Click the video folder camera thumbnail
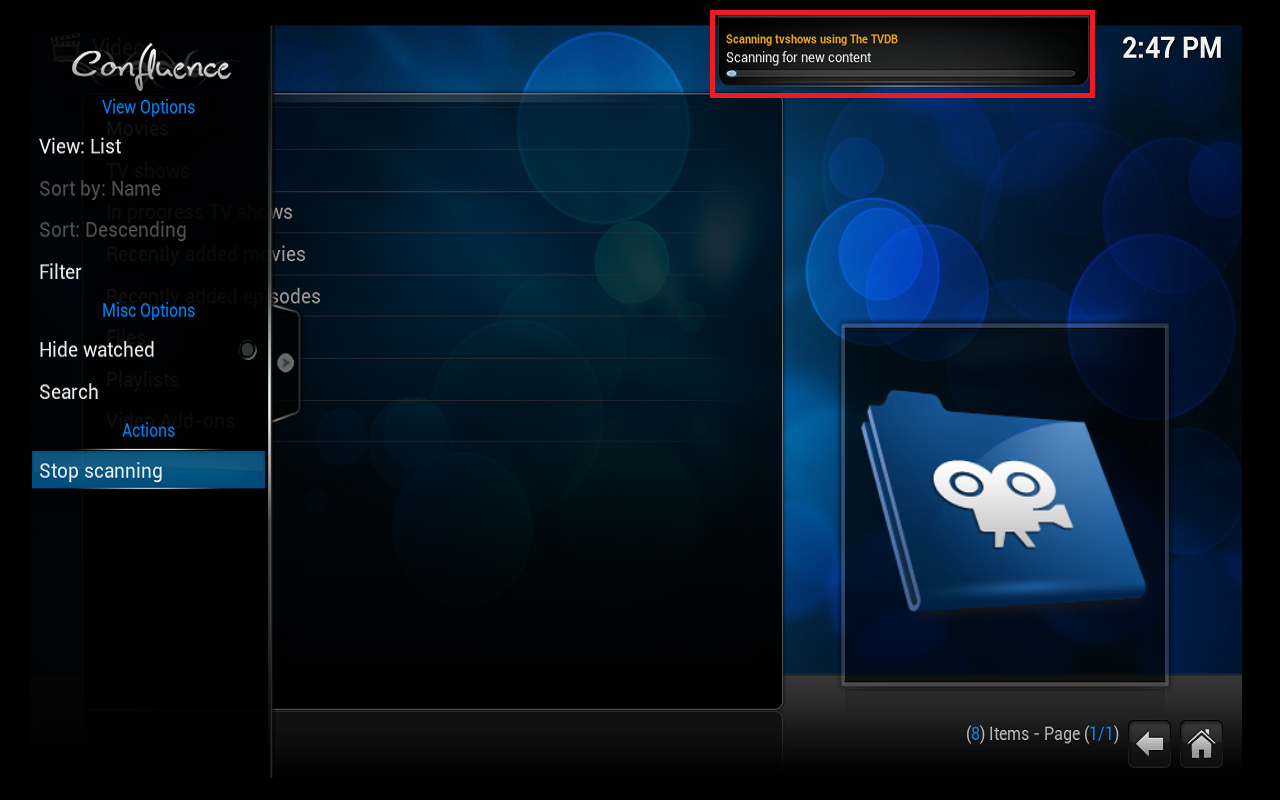This screenshot has height=800, width=1280. click(1004, 504)
